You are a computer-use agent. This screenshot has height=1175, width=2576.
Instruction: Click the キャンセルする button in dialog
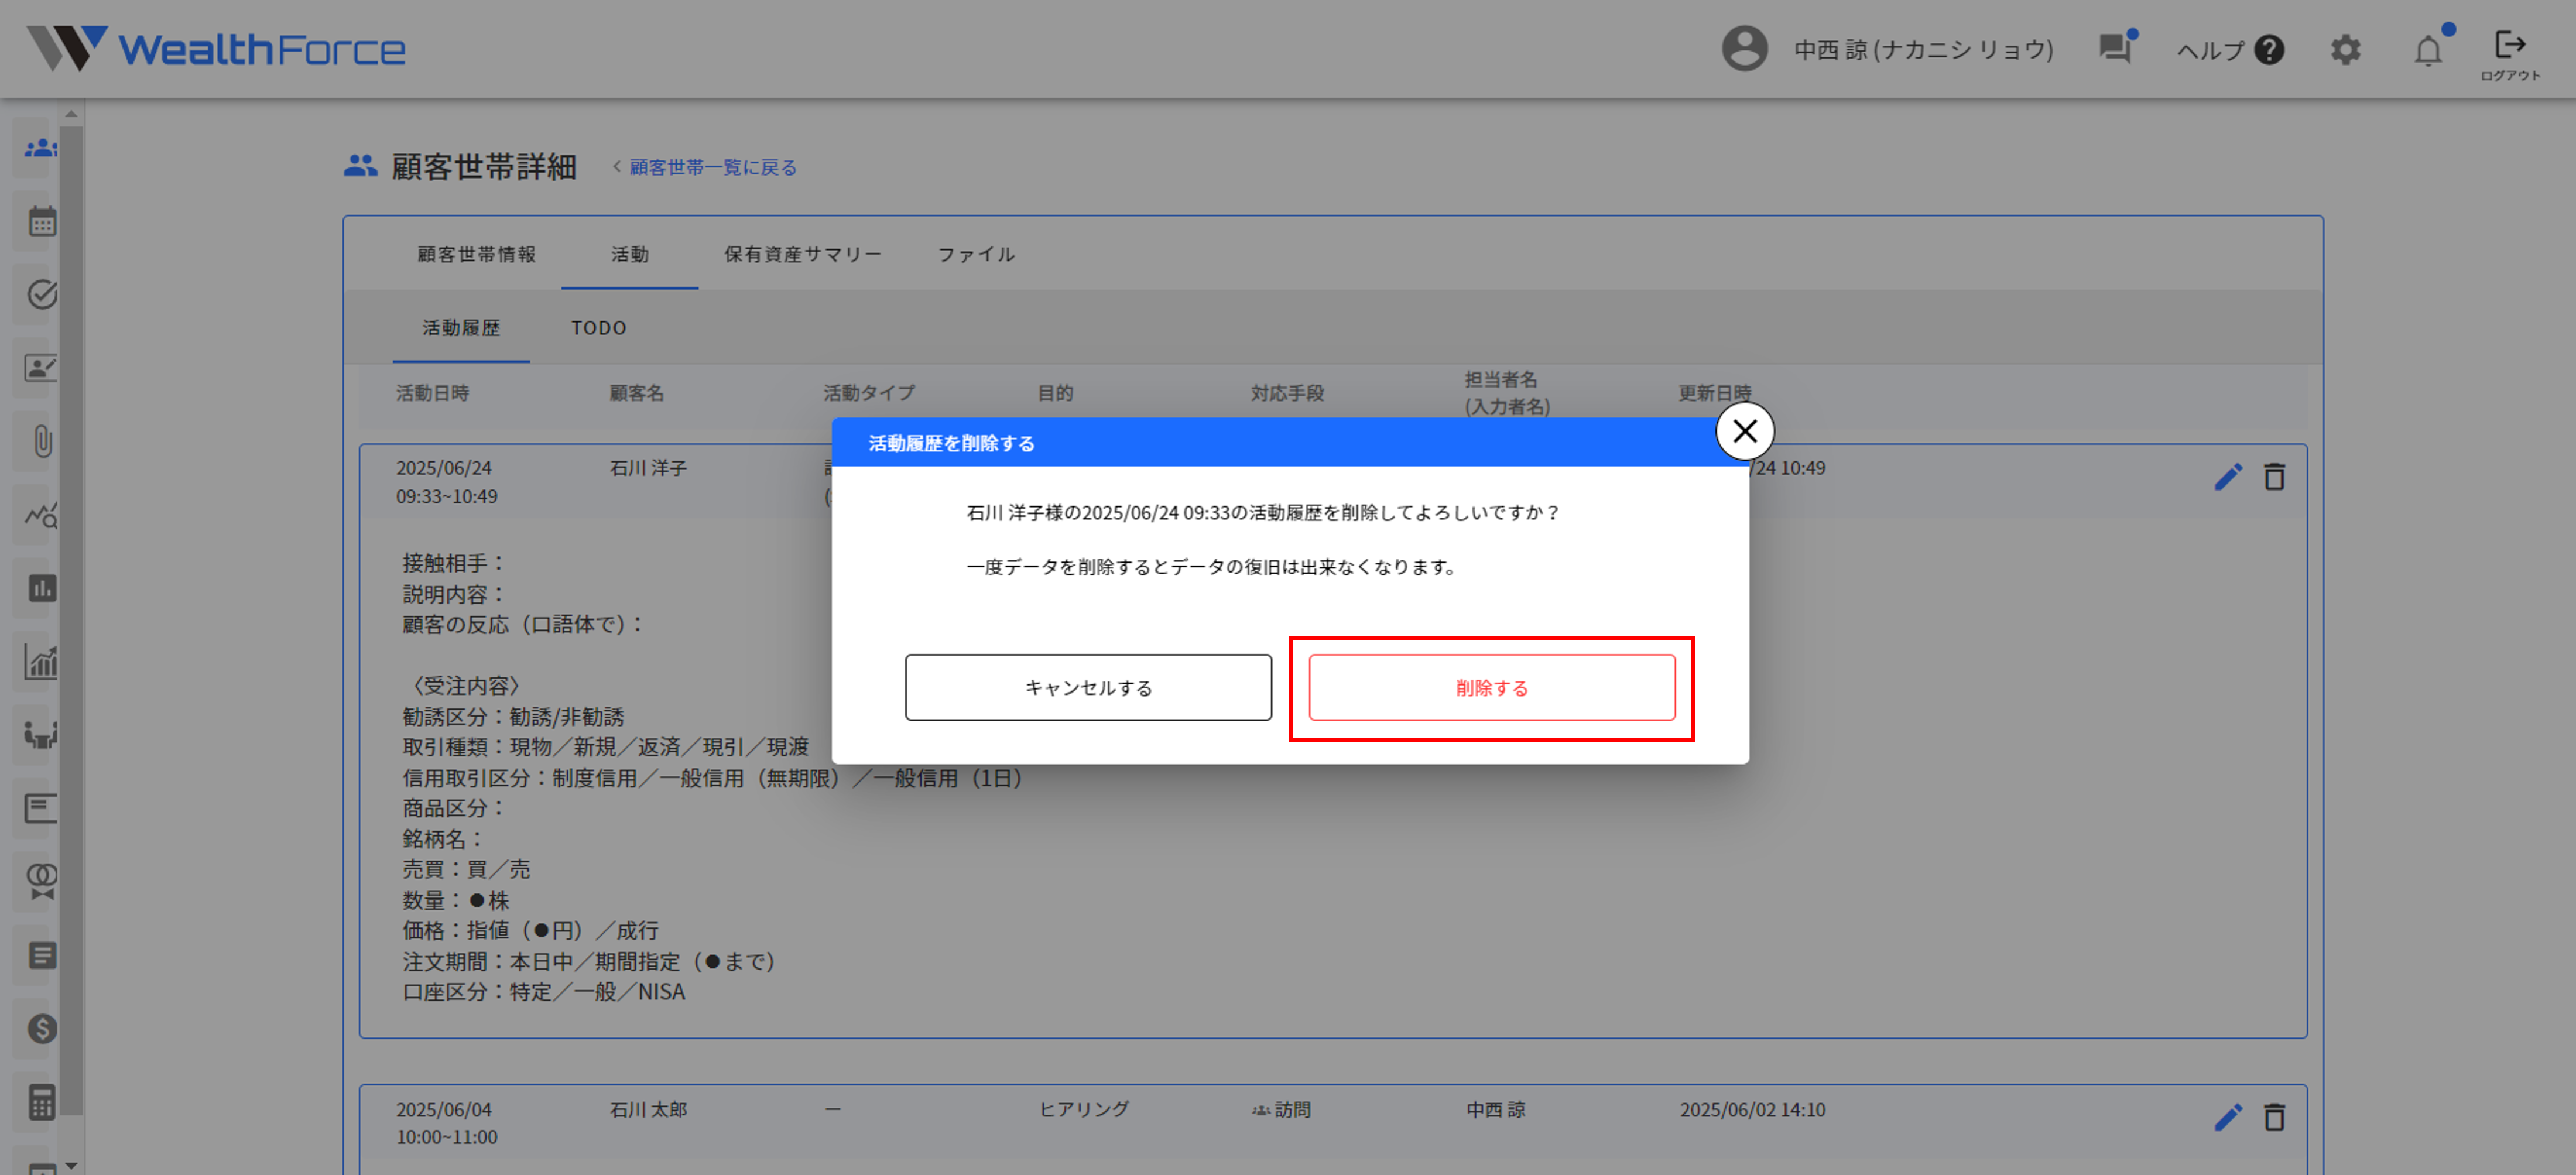[1088, 687]
